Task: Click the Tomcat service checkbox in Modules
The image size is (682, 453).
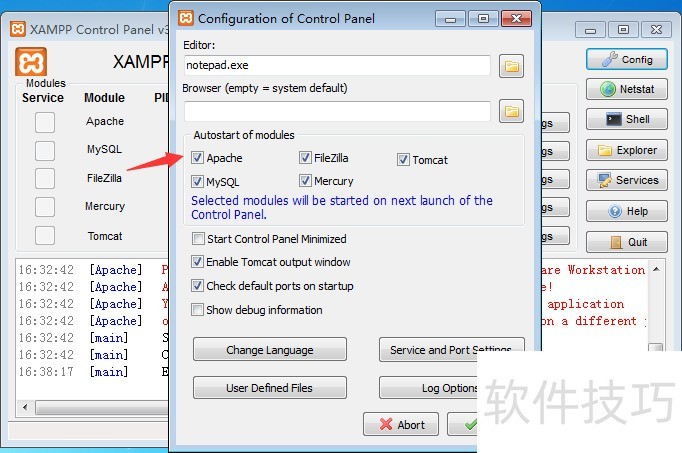Action: [x=45, y=236]
